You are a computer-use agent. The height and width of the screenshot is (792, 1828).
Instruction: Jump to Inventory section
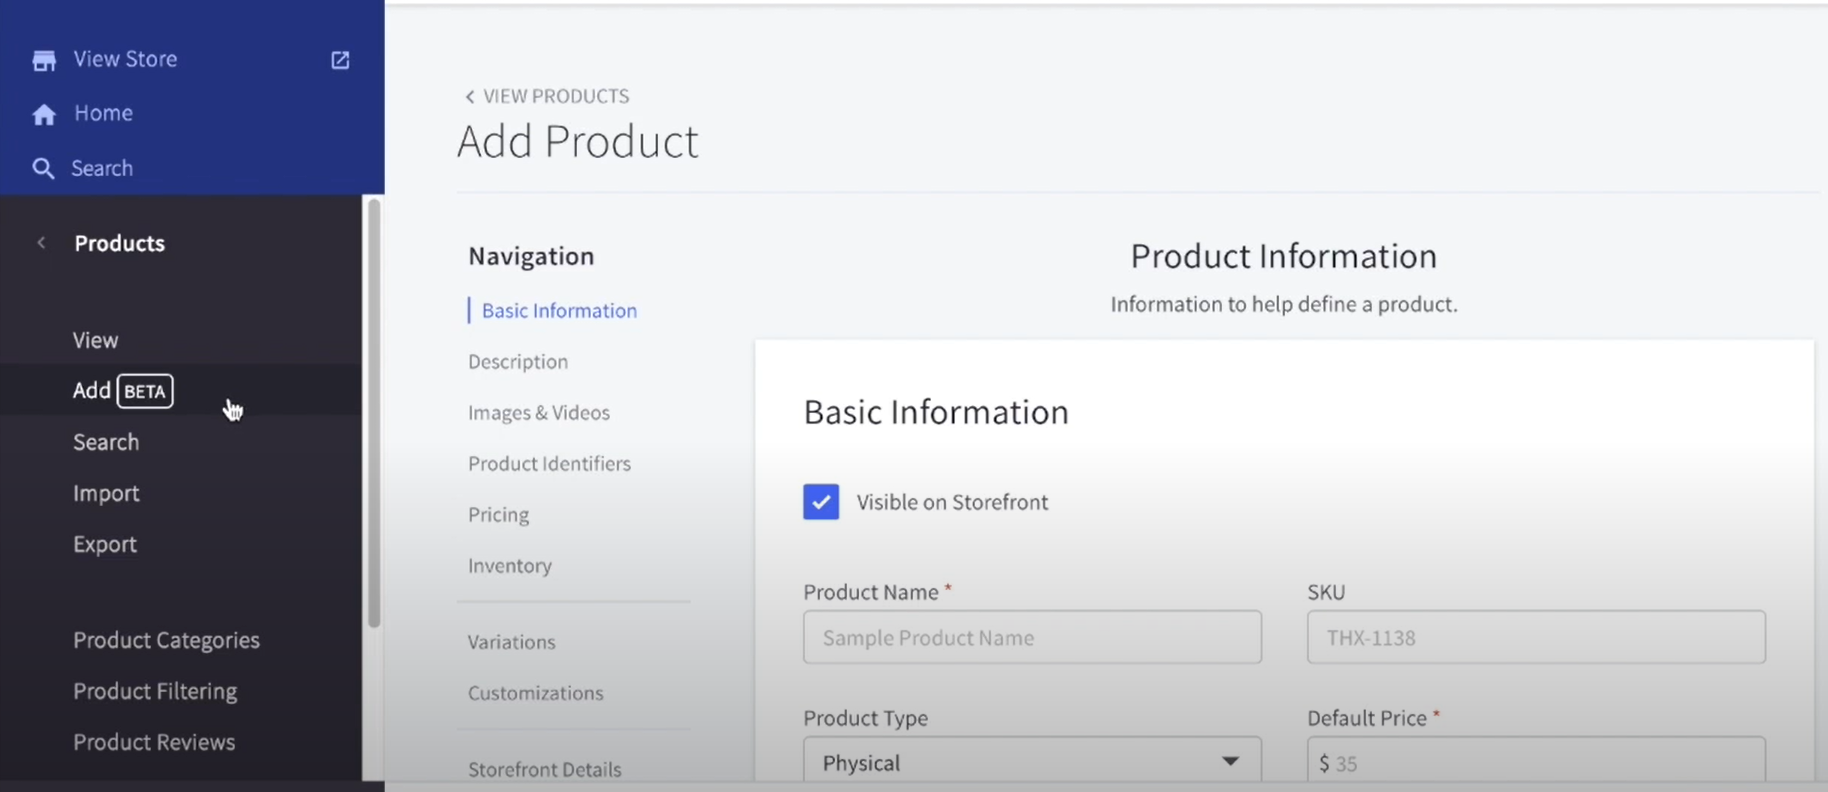tap(510, 566)
